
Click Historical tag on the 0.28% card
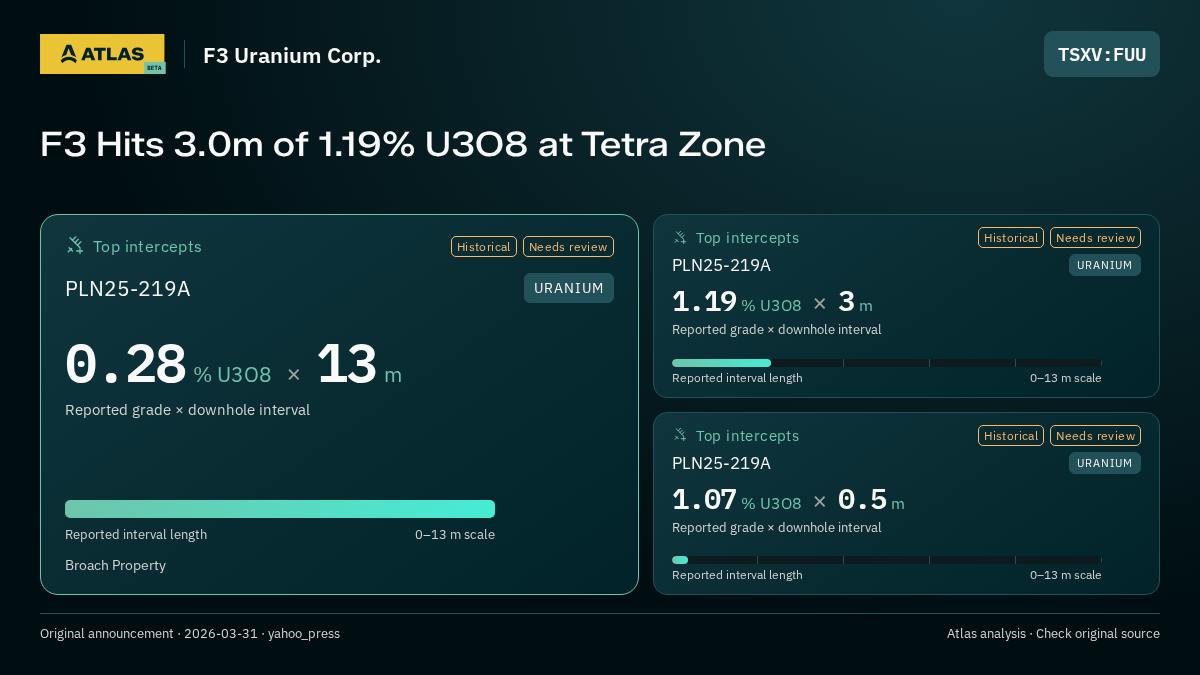484,247
